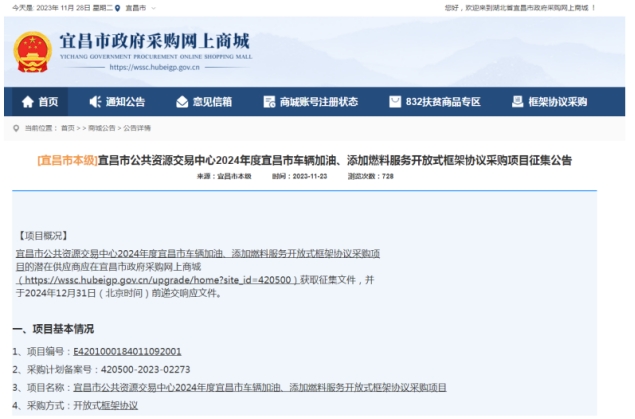The height and width of the screenshot is (419, 635).
Task: Click the home icon in navigation bar
Action: click(x=27, y=102)
